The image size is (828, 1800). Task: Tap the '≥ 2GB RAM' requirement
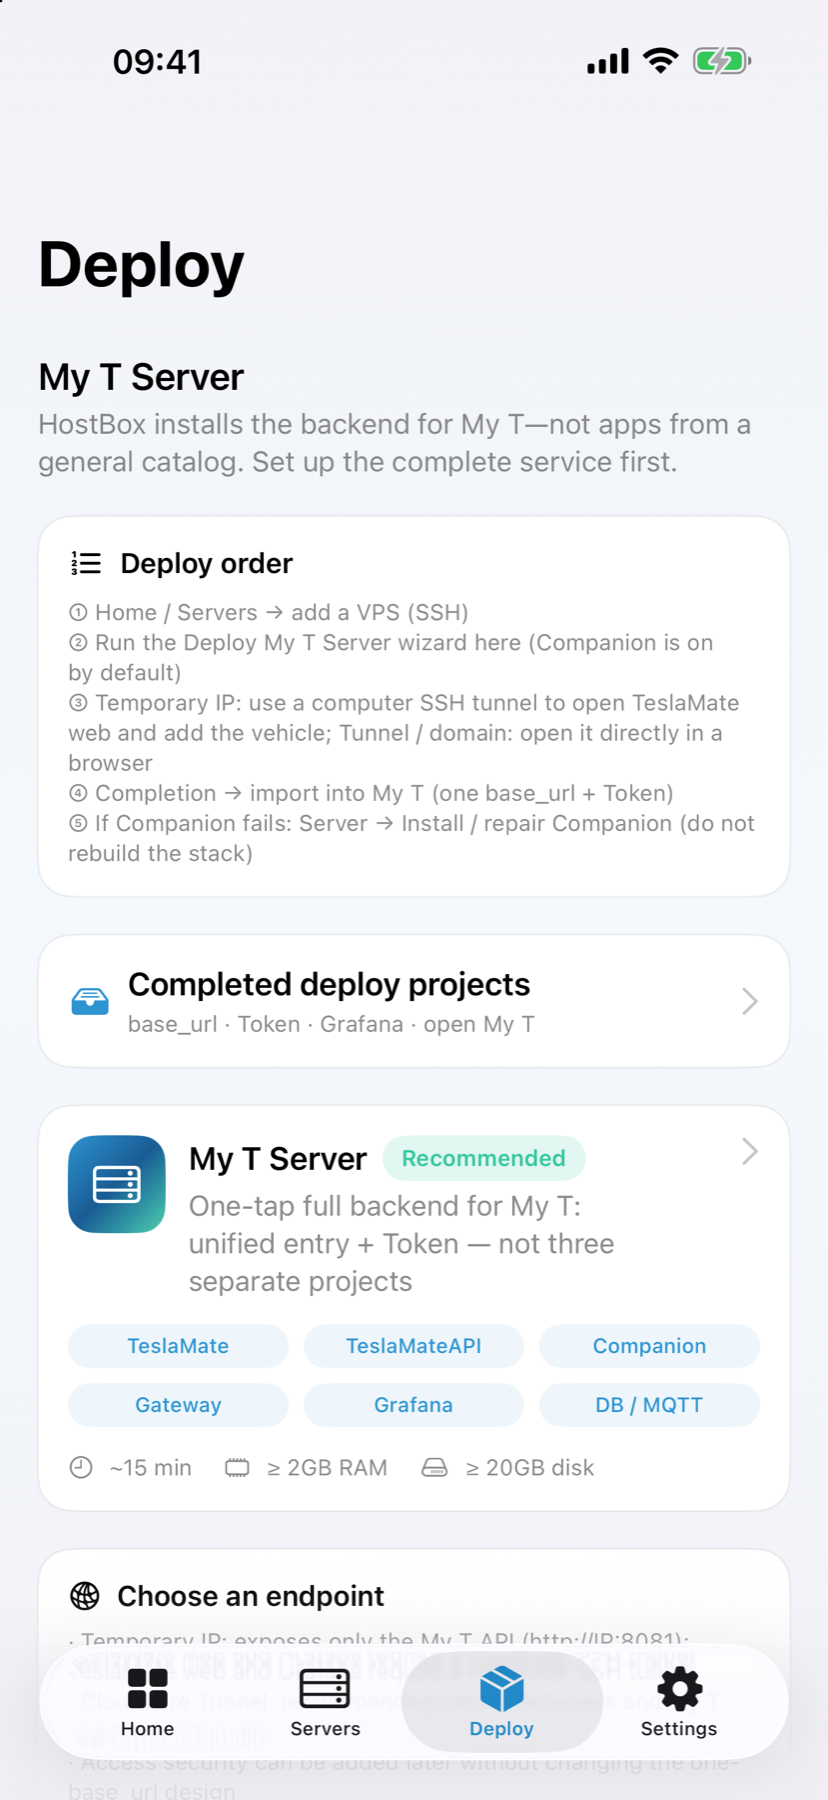pyautogui.click(x=327, y=1467)
